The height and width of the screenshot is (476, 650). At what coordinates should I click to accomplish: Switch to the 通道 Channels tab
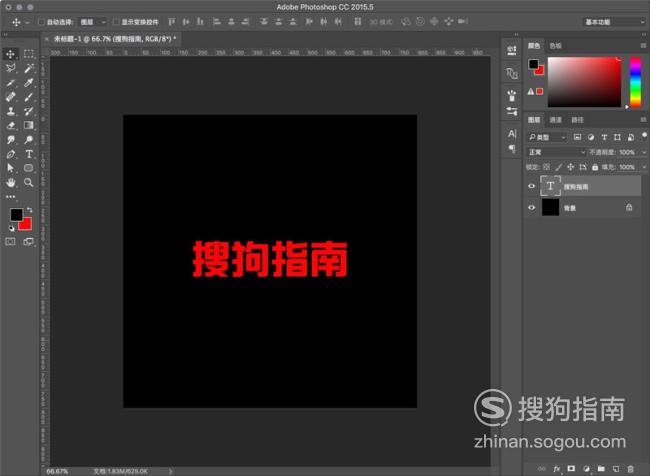(x=555, y=120)
